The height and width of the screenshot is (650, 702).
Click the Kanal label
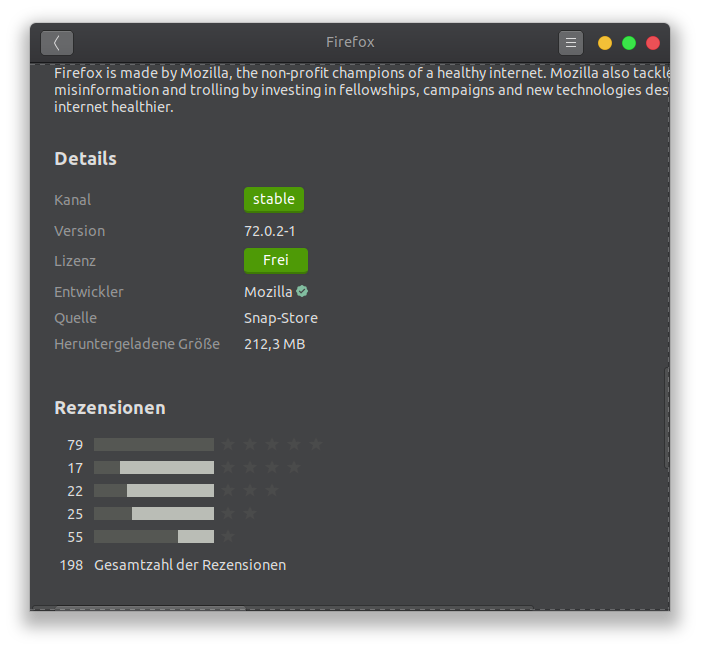click(73, 200)
